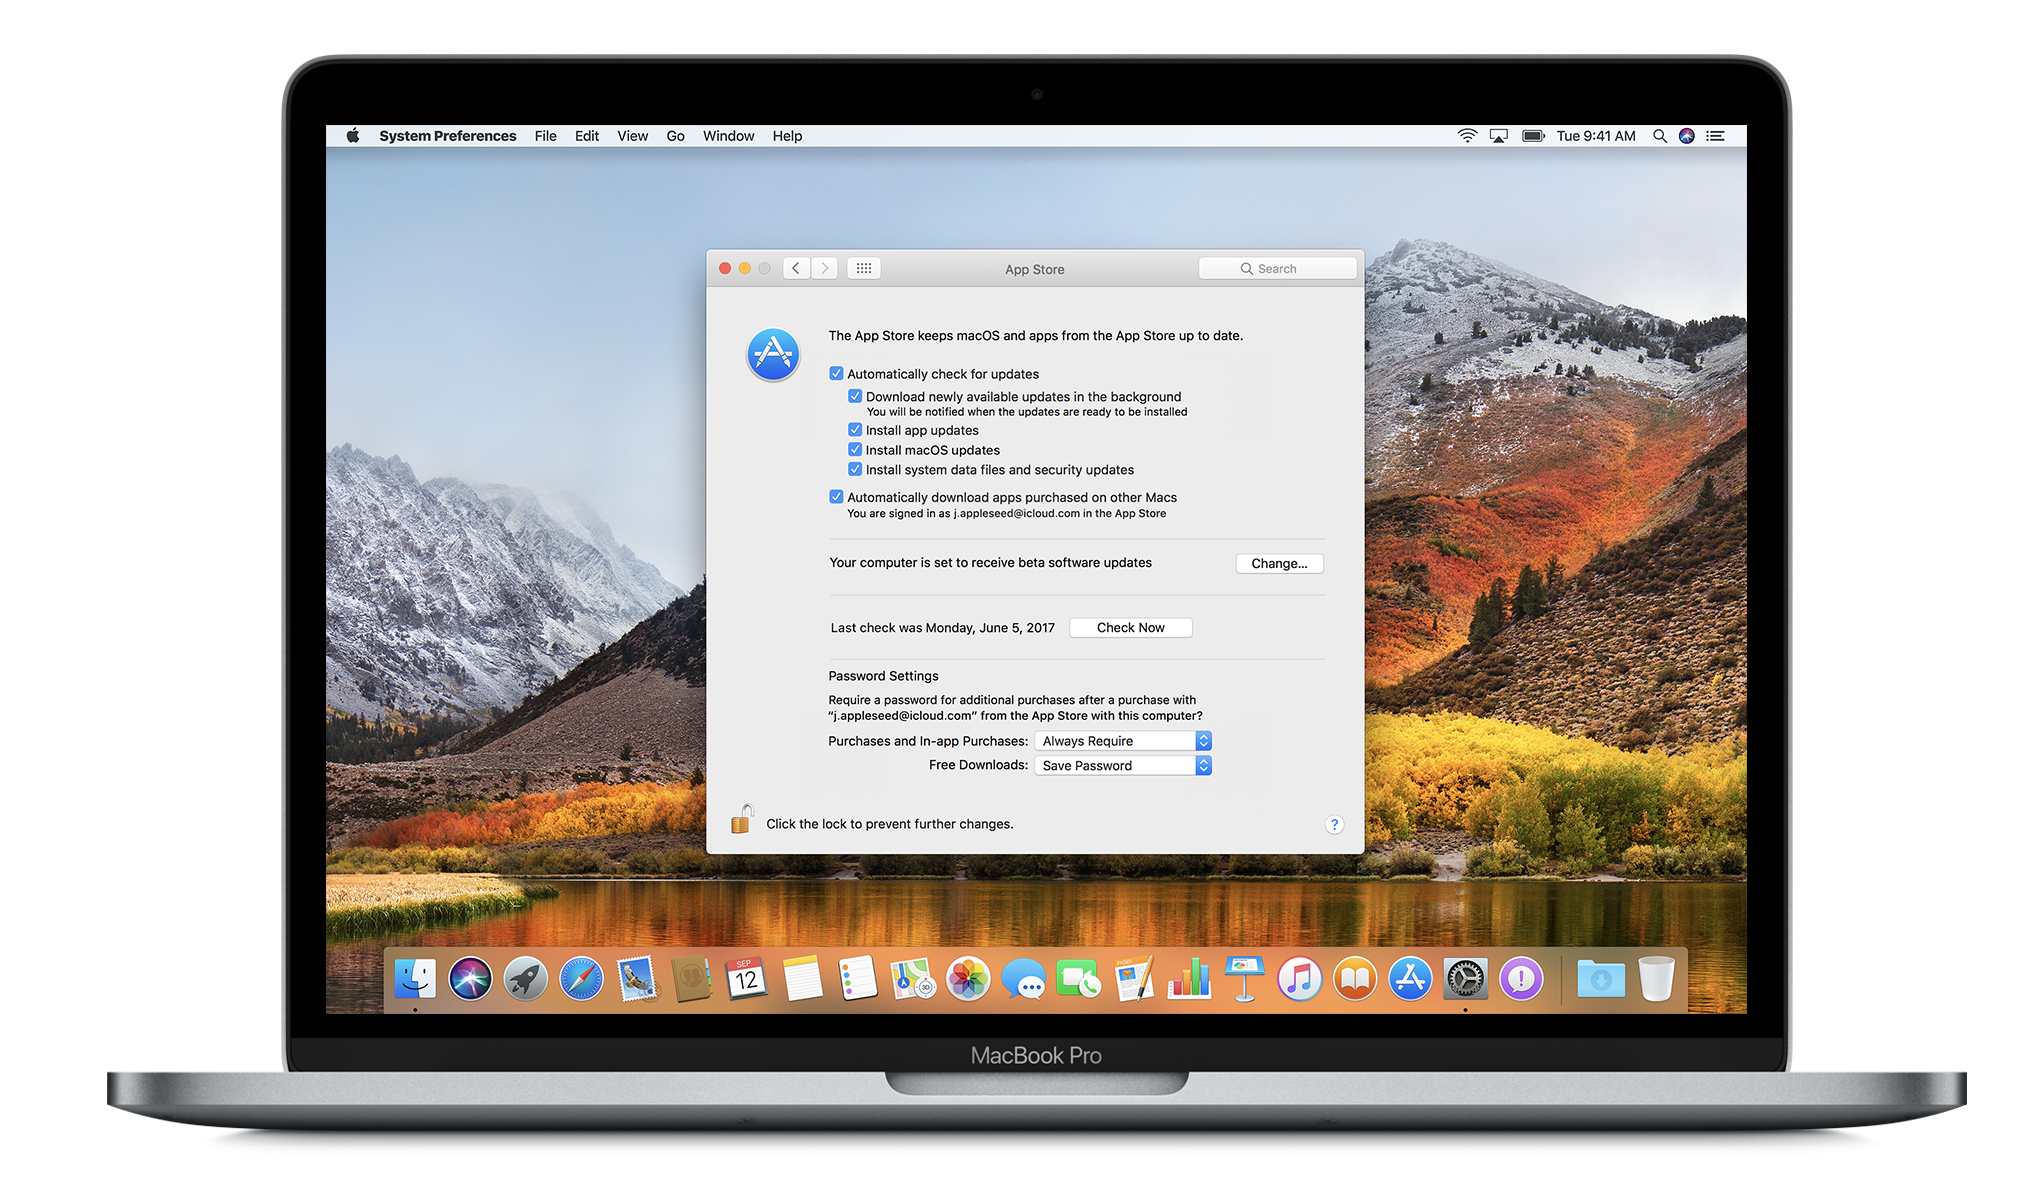Expand Purchases and In-app Purchases dropdown
This screenshot has width=2034, height=1190.
coord(1203,740)
